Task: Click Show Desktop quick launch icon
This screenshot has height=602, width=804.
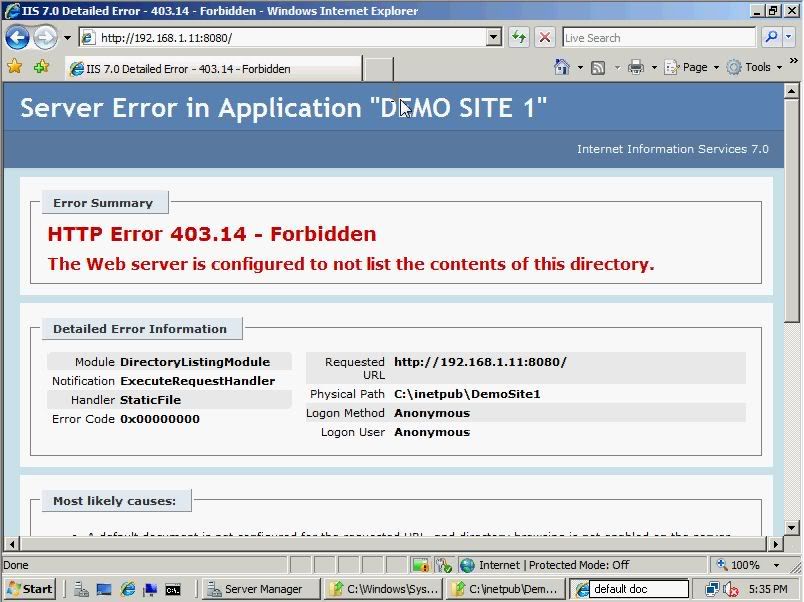Action: [104, 589]
